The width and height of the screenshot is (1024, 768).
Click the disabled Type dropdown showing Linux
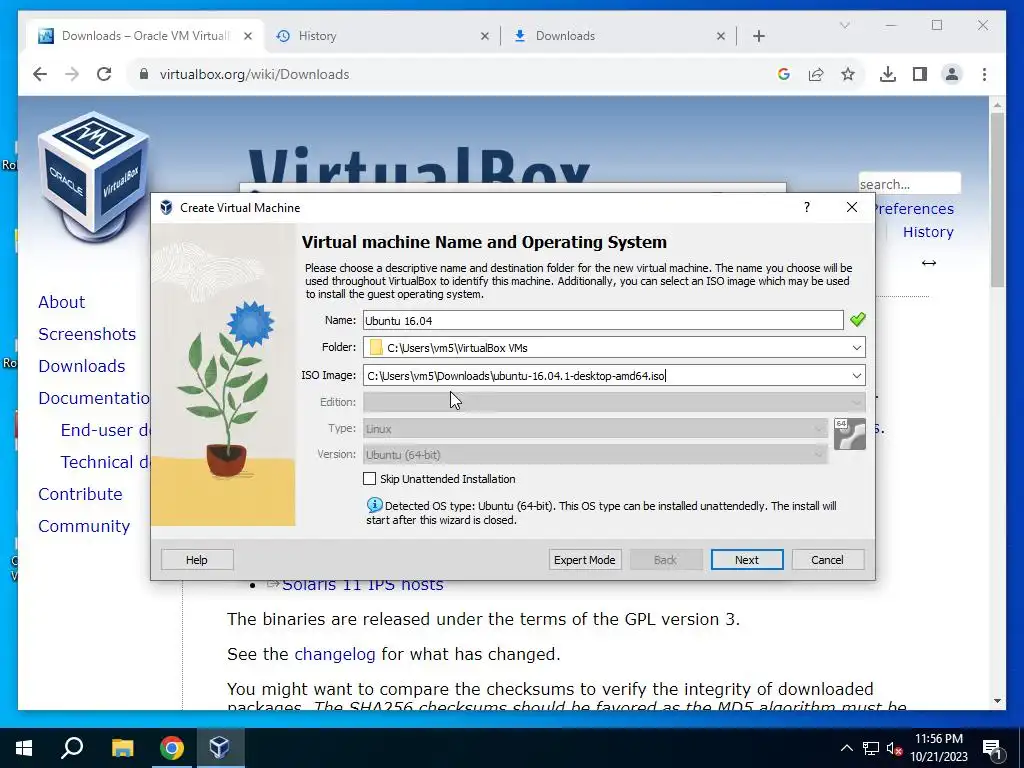tap(596, 428)
